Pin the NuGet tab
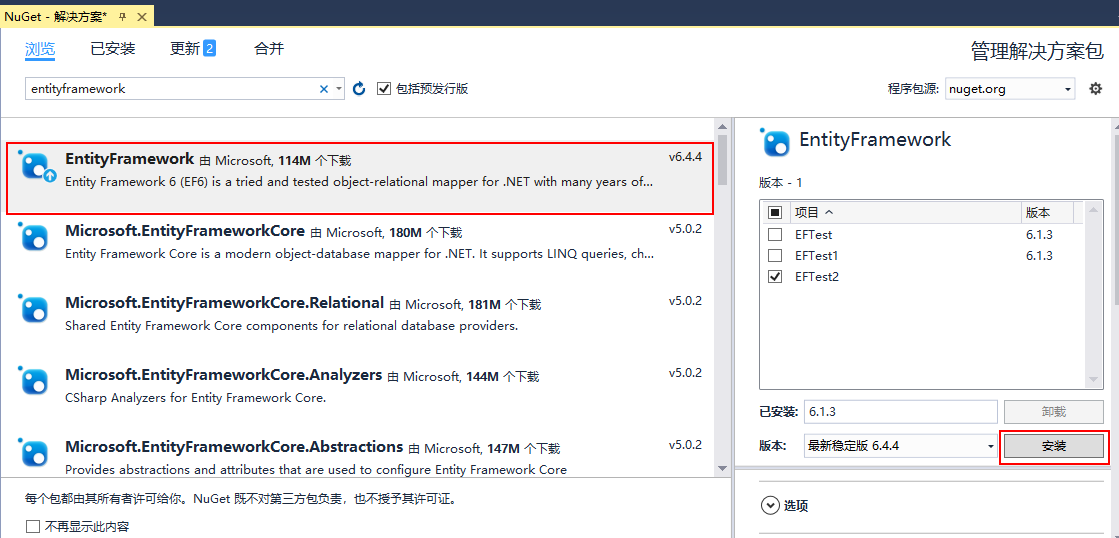 pos(122,16)
